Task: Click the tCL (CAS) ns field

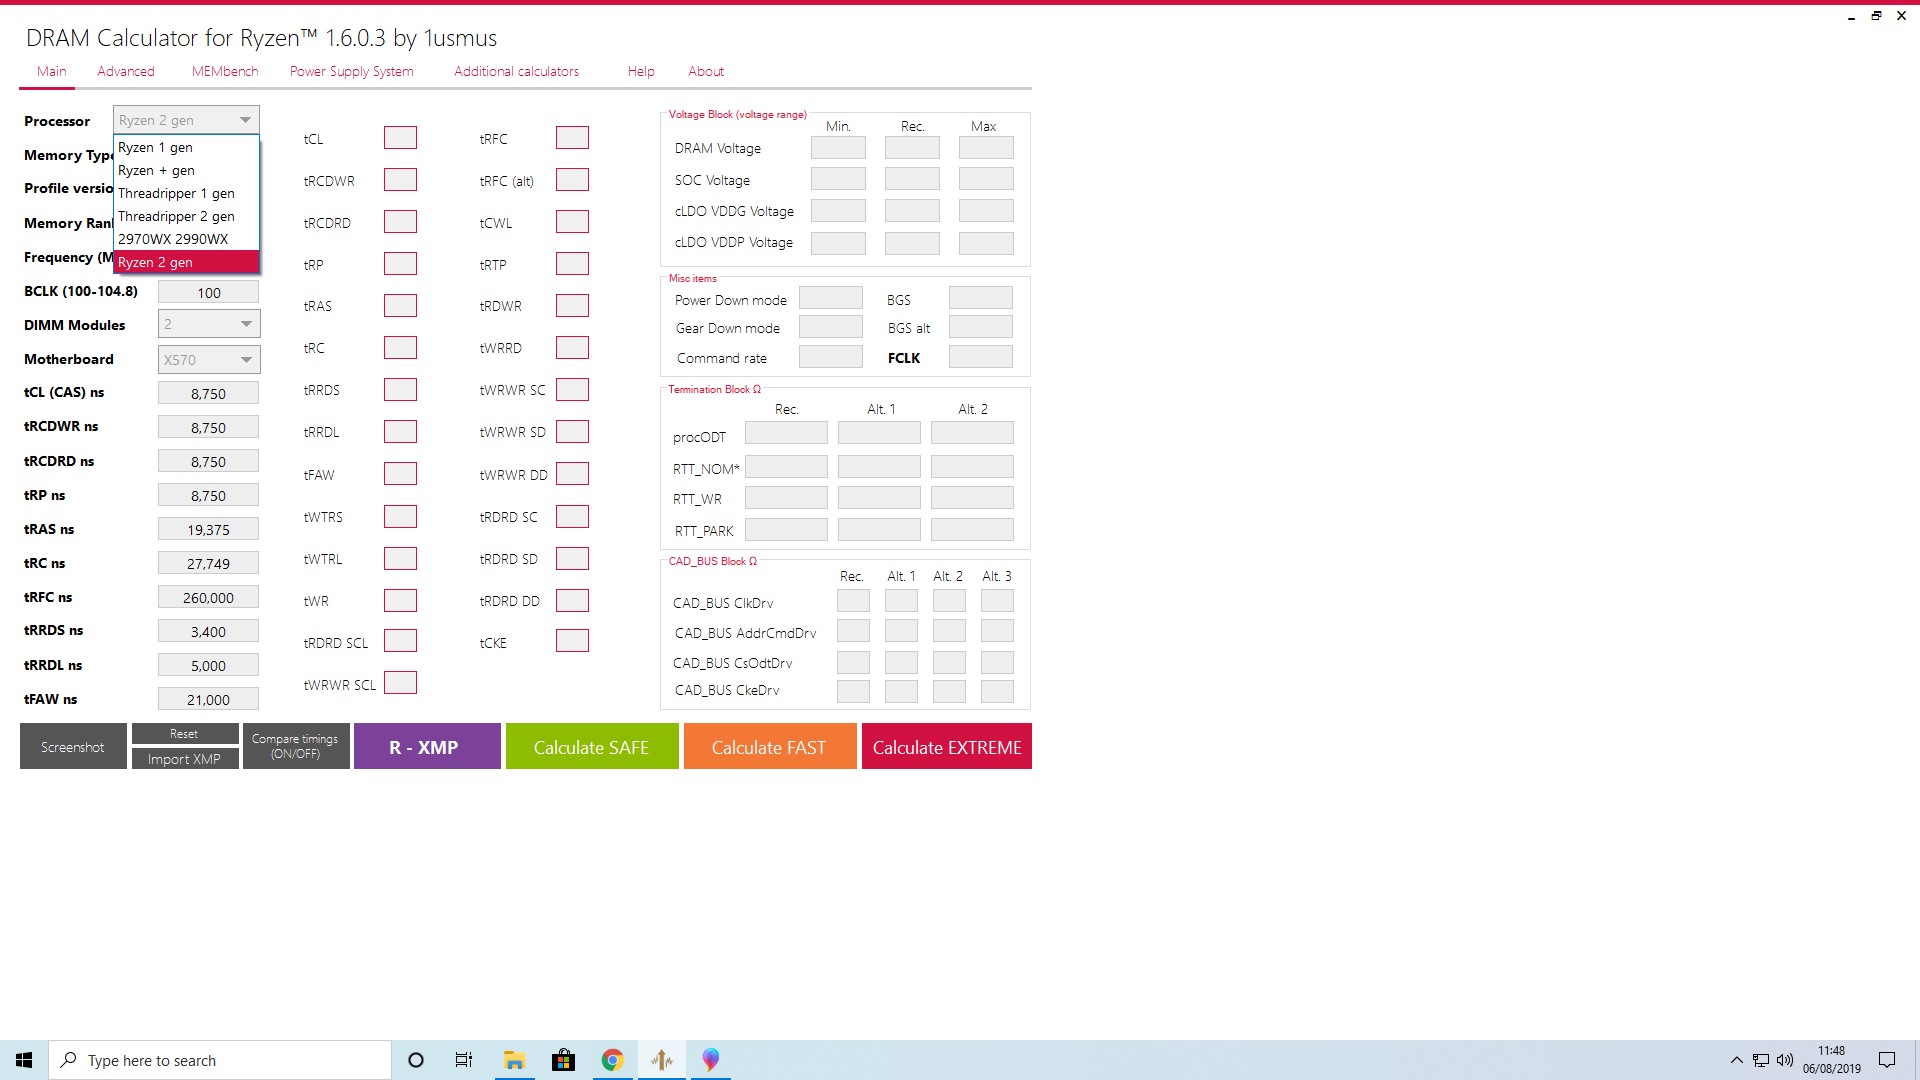Action: coord(208,393)
